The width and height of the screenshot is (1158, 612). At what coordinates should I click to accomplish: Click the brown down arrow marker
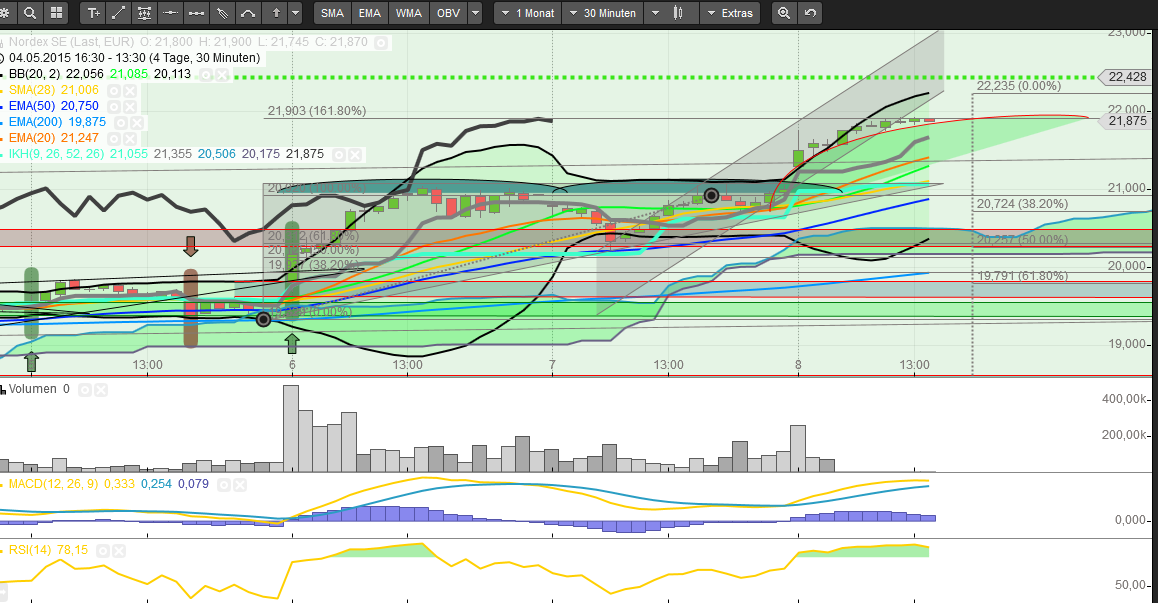[x=191, y=247]
